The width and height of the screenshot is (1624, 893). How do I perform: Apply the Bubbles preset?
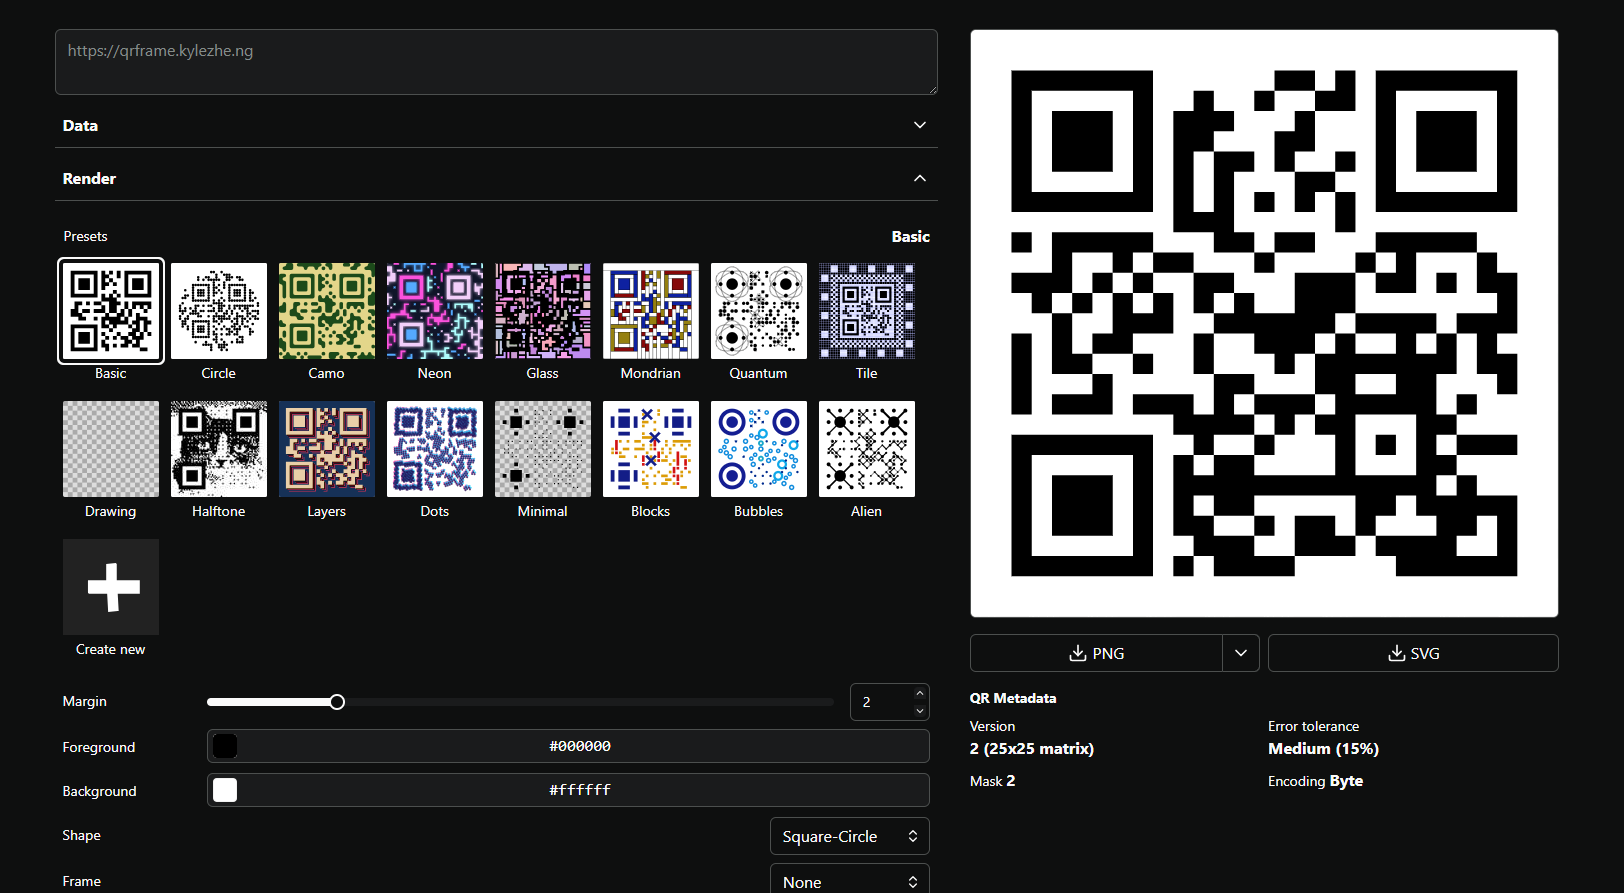coord(759,449)
